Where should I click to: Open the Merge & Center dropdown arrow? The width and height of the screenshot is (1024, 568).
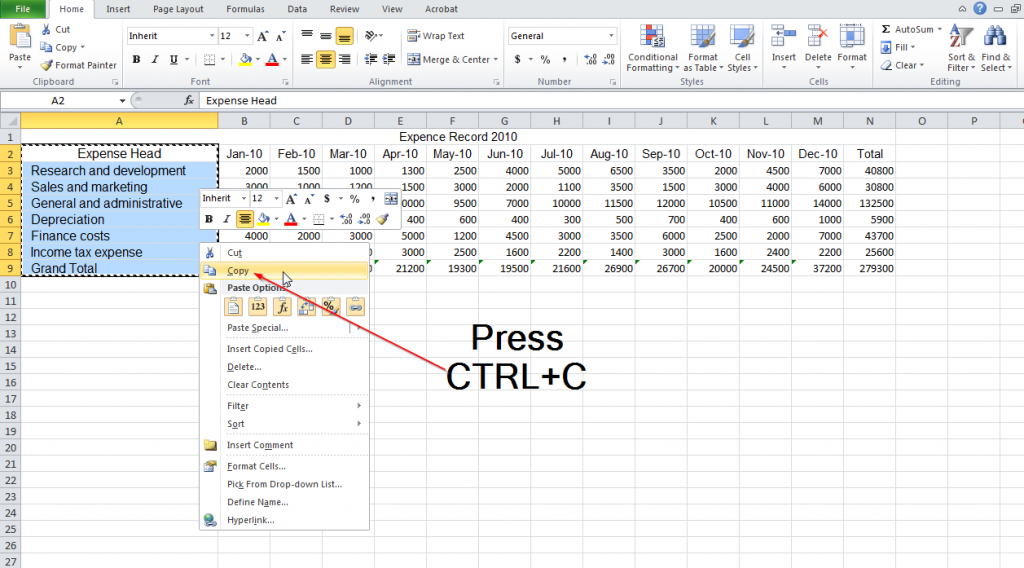(x=496, y=59)
